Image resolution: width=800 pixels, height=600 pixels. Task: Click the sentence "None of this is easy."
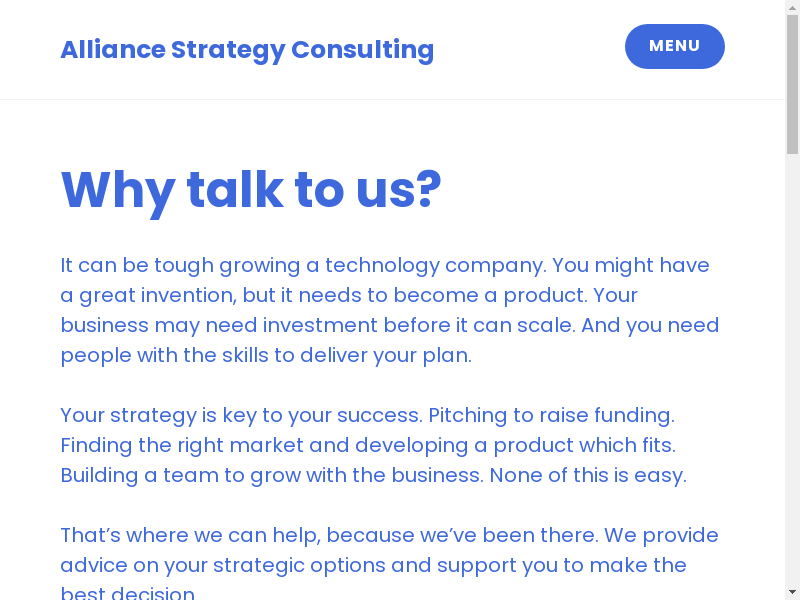click(588, 476)
